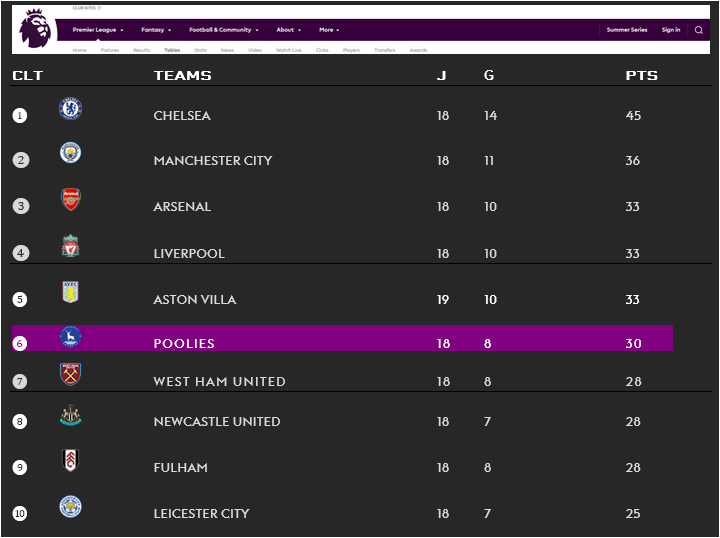Open the Football & Community dropdown
This screenshot has width=720, height=538.
coord(224,30)
